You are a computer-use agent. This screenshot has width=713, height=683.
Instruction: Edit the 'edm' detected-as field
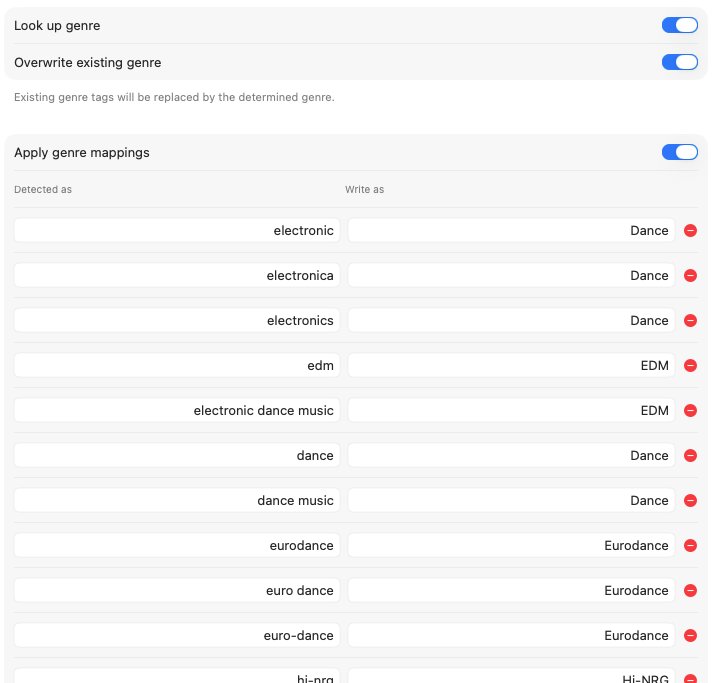[x=177, y=366]
